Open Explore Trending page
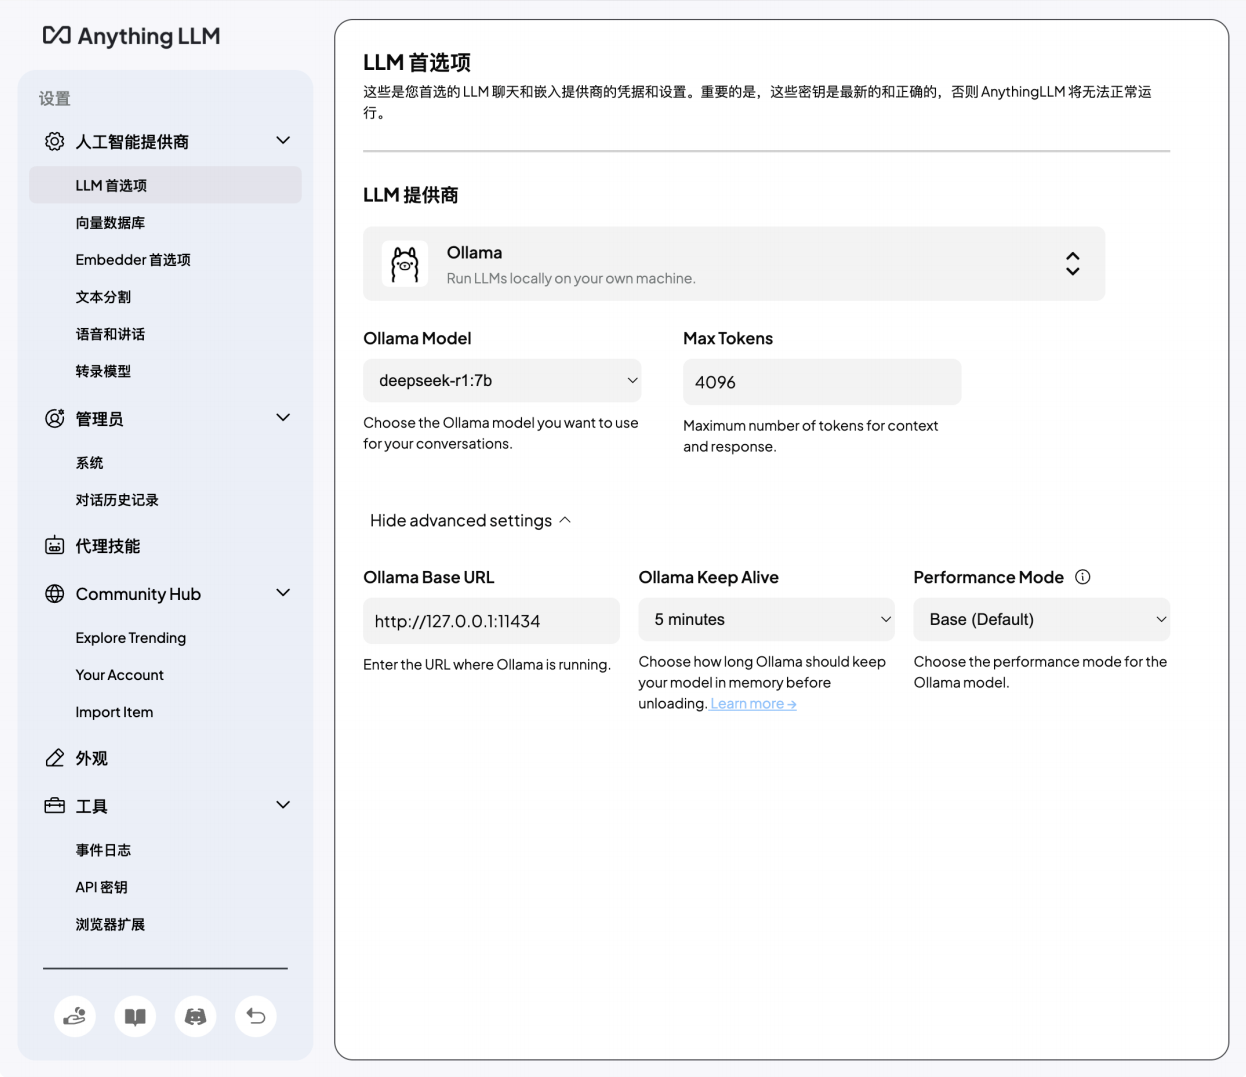This screenshot has height=1077, width=1246. (x=131, y=638)
